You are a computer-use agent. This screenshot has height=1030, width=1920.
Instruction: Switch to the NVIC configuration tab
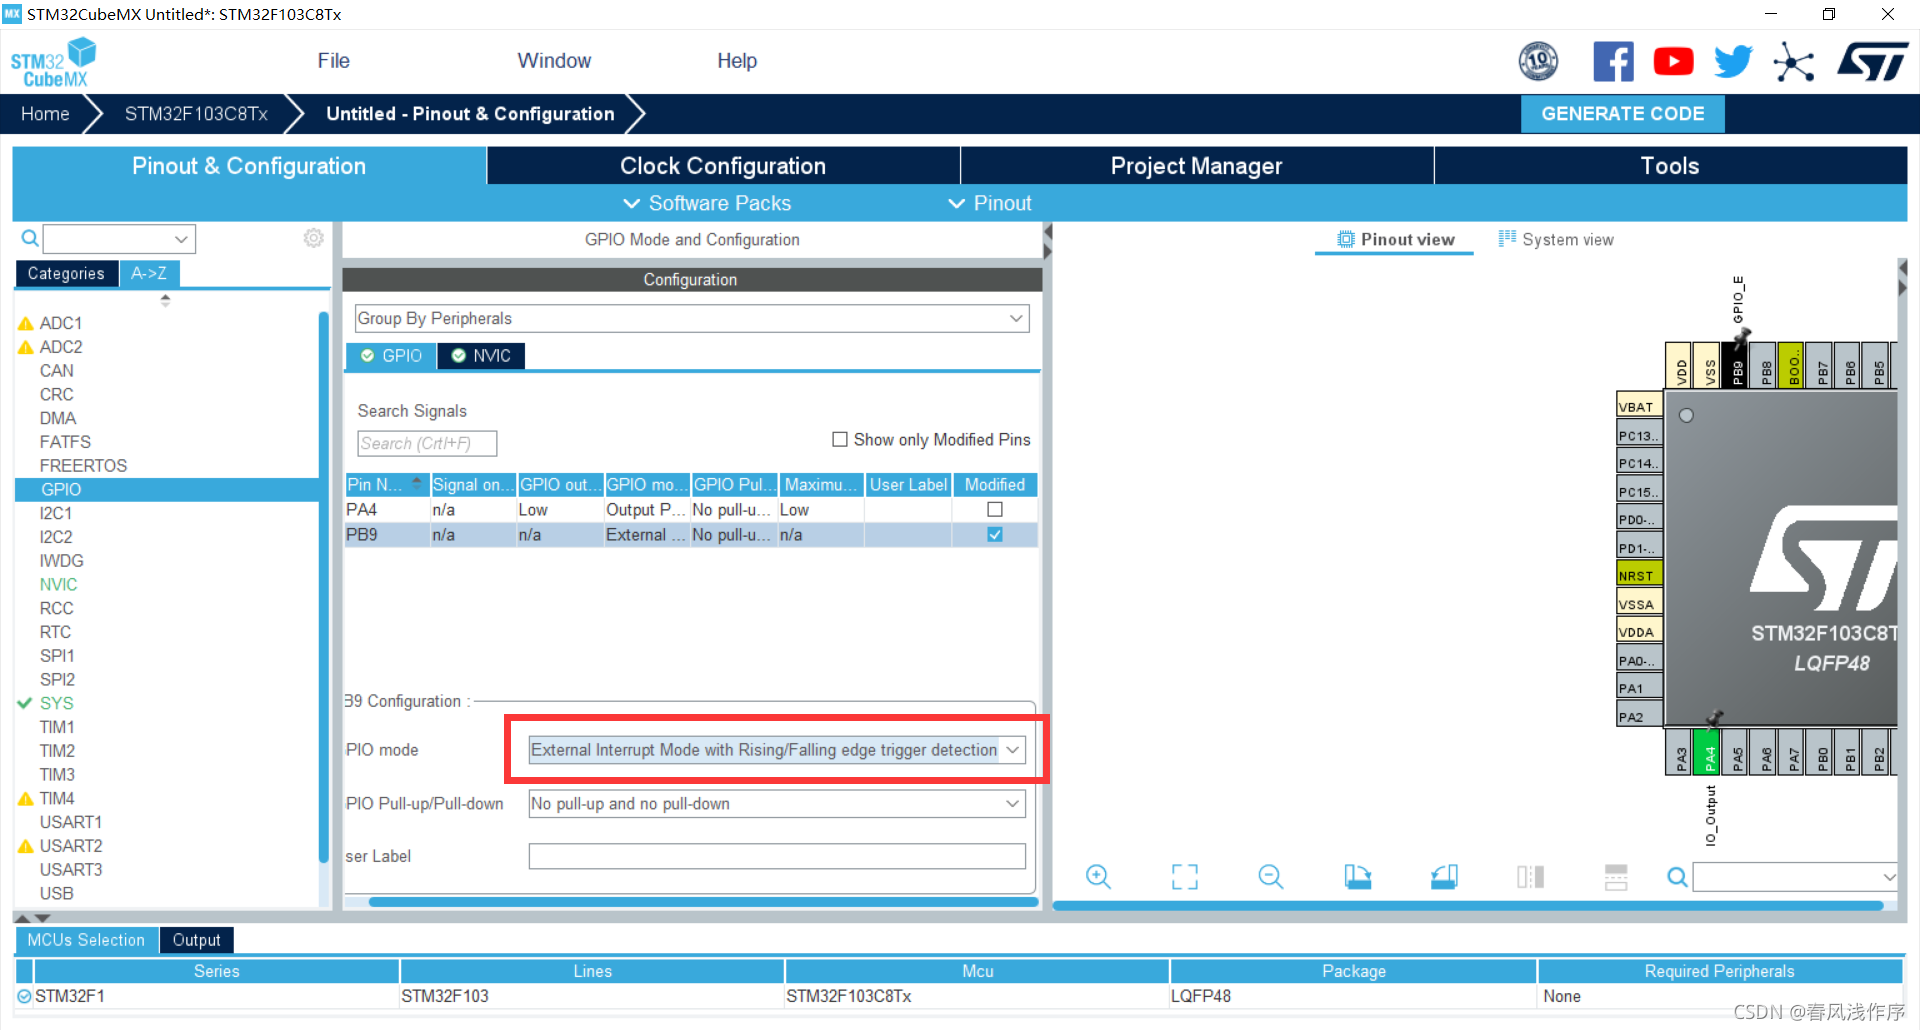pyautogui.click(x=481, y=355)
